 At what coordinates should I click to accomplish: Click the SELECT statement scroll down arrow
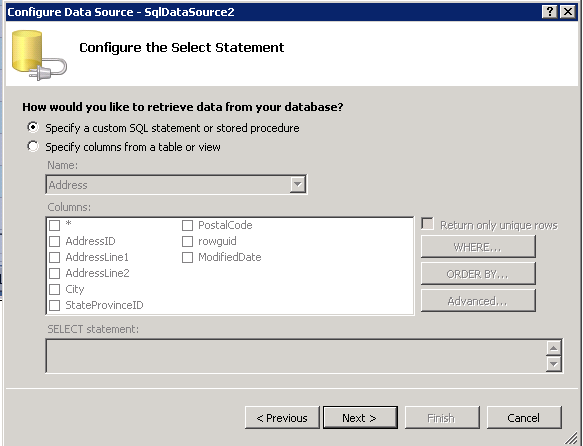tap(554, 364)
